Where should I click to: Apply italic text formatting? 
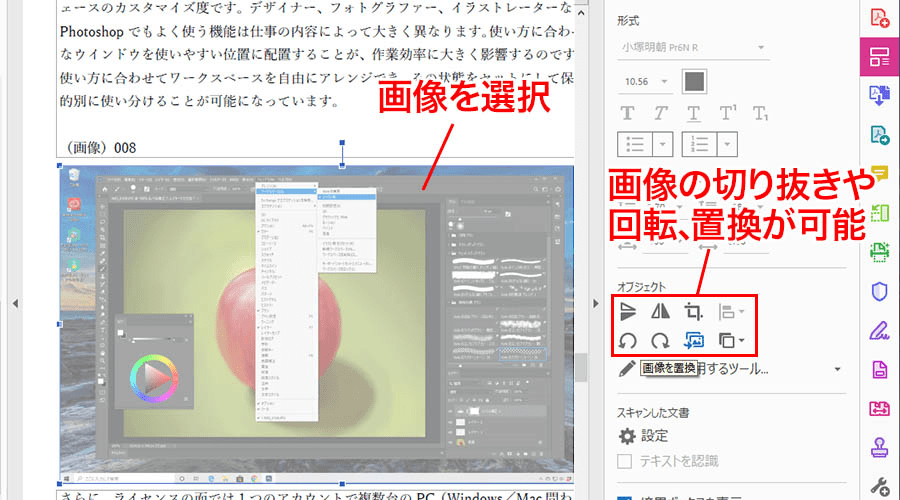pyautogui.click(x=661, y=113)
